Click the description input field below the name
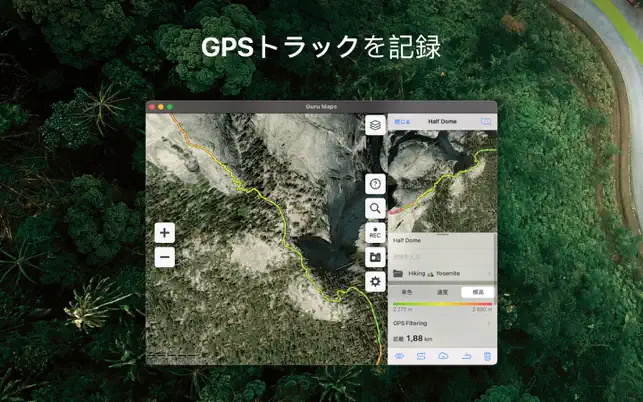This screenshot has width=643, height=402. (442, 257)
